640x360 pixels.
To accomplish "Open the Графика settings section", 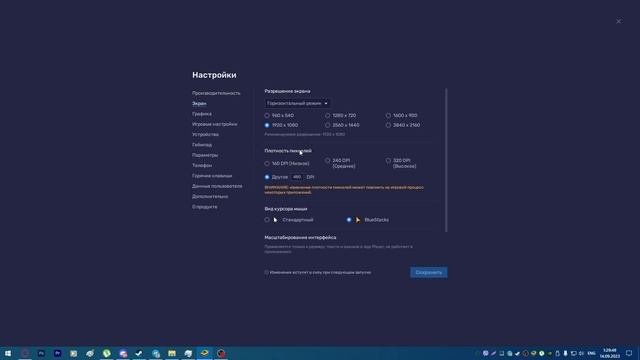I will (202, 114).
